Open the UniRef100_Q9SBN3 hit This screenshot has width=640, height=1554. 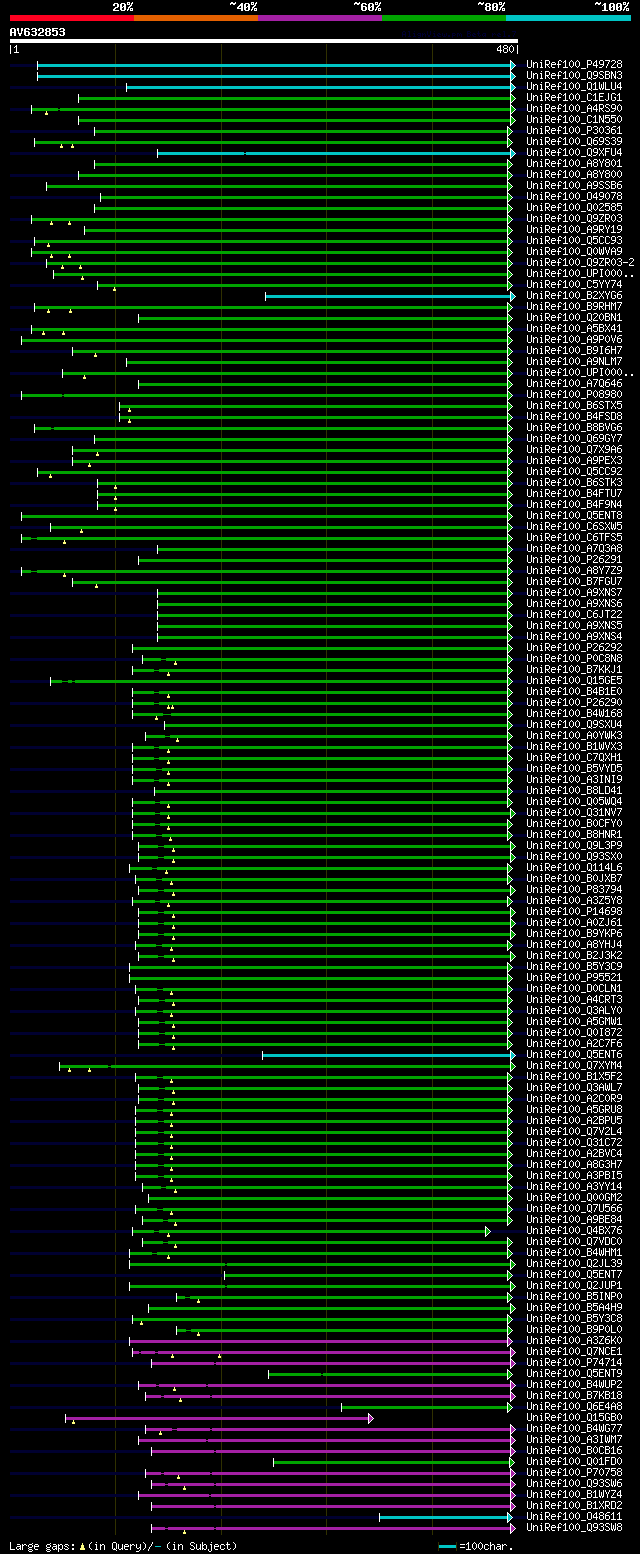574,76
